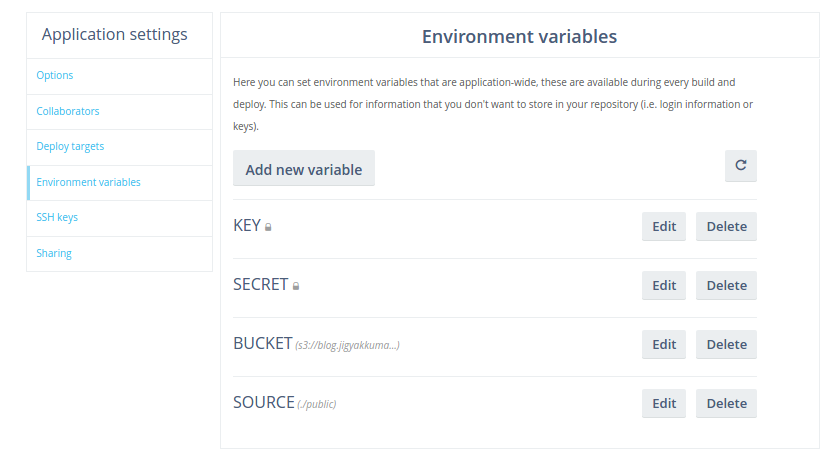The width and height of the screenshot is (835, 470).
Task: Click the lock icon beside KEY
Action: [x=268, y=227]
